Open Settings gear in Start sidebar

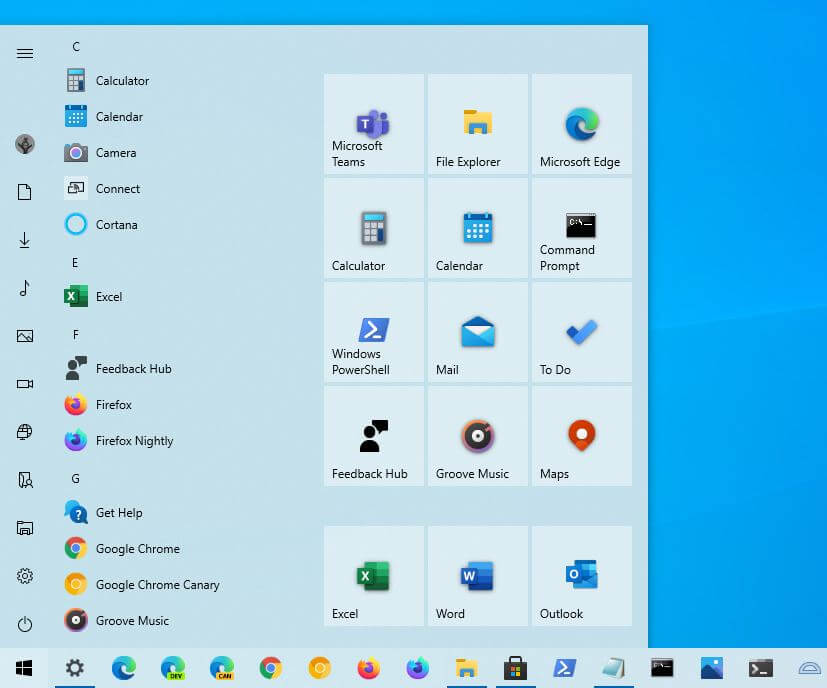(25, 576)
